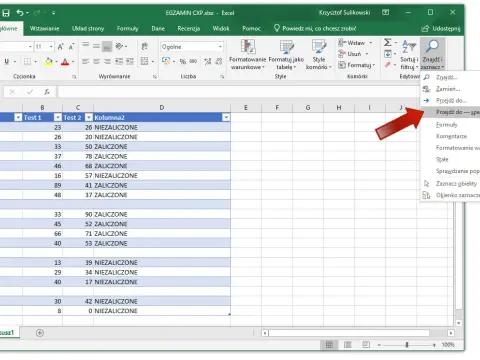
Task: Click the Udostępnij share button
Action: (441, 29)
